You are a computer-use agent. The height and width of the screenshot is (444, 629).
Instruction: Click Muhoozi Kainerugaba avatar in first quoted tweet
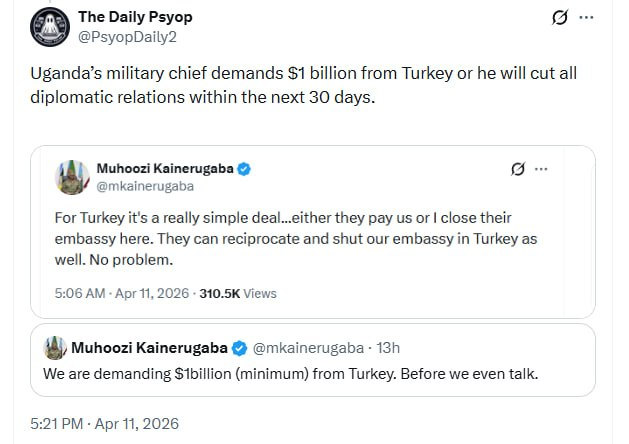coord(72,177)
